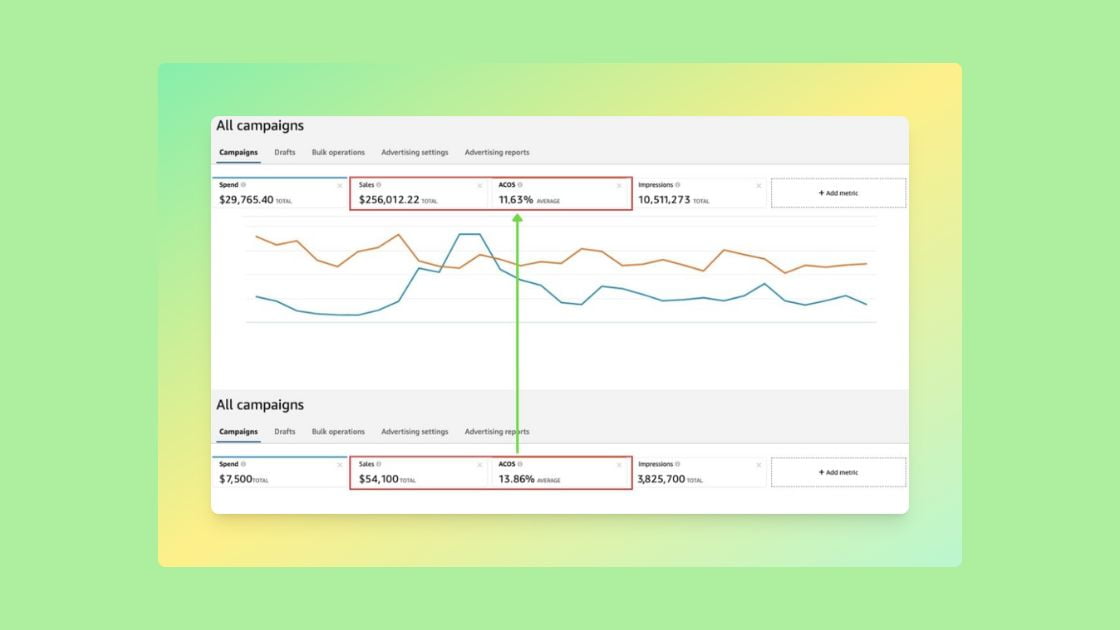This screenshot has height=630, width=1120.
Task: Click the info icon beside Spend in the $29,765.40 card
Action: click(243, 185)
